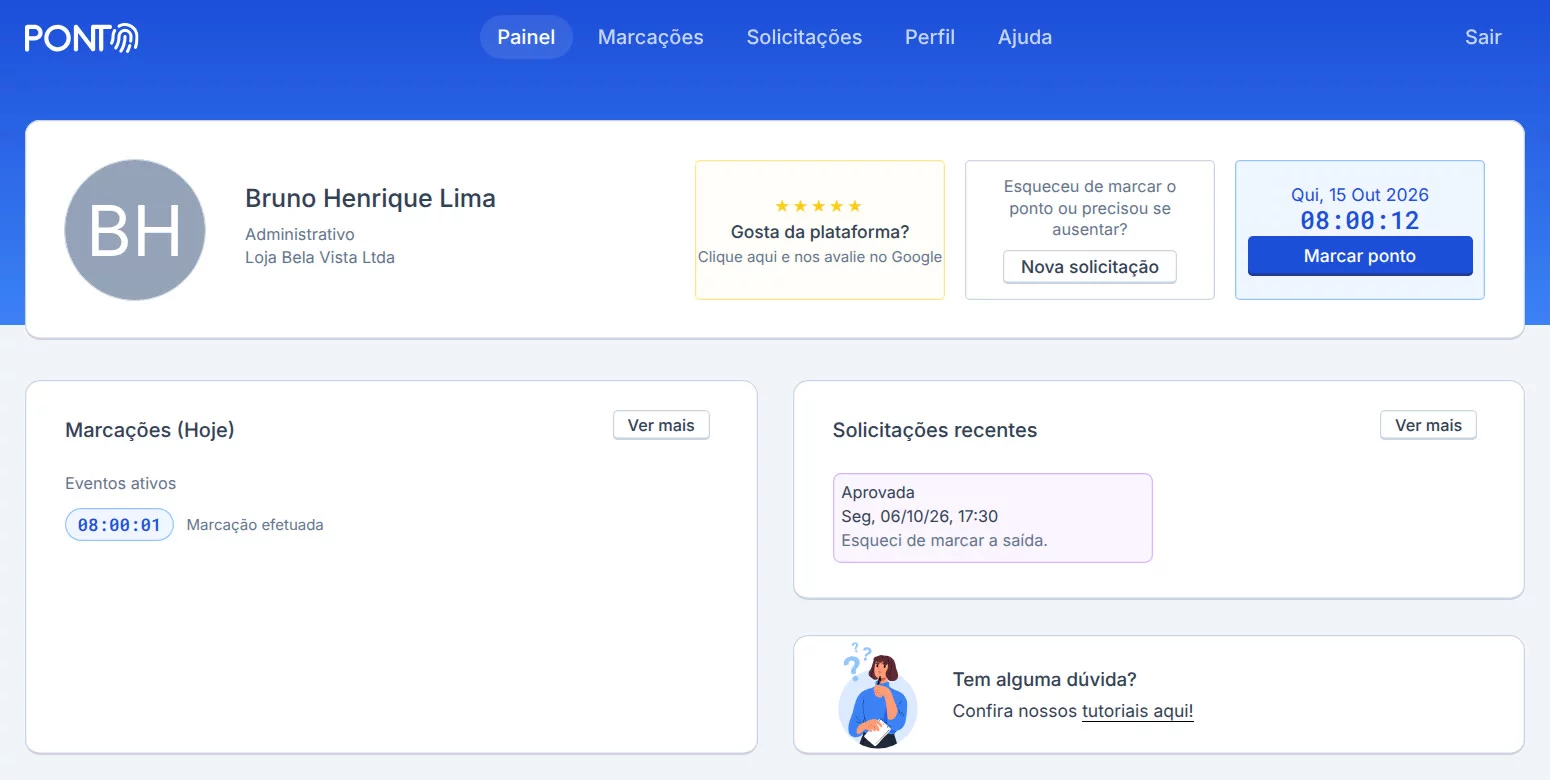Click the name Bruno Henrique Lima
The height and width of the screenshot is (780, 1550).
[370, 198]
